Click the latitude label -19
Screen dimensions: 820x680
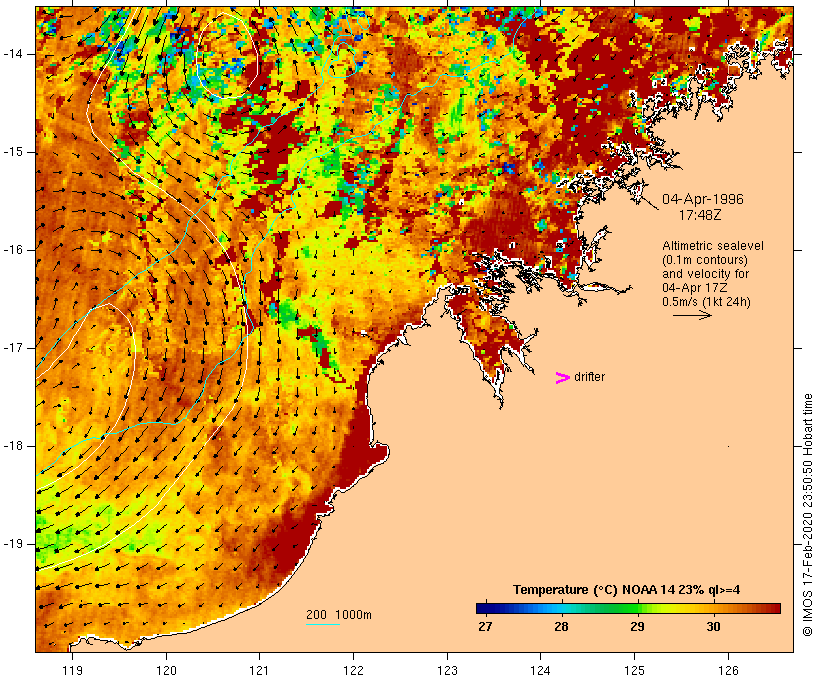(13, 544)
